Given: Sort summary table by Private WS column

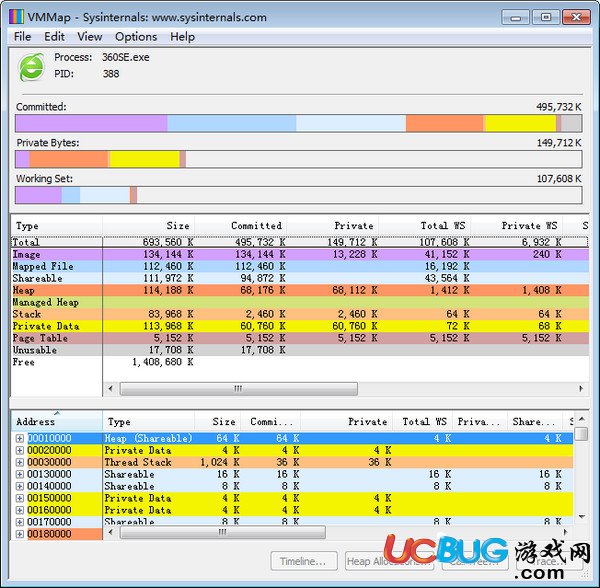Looking at the screenshot, I should tap(517, 226).
